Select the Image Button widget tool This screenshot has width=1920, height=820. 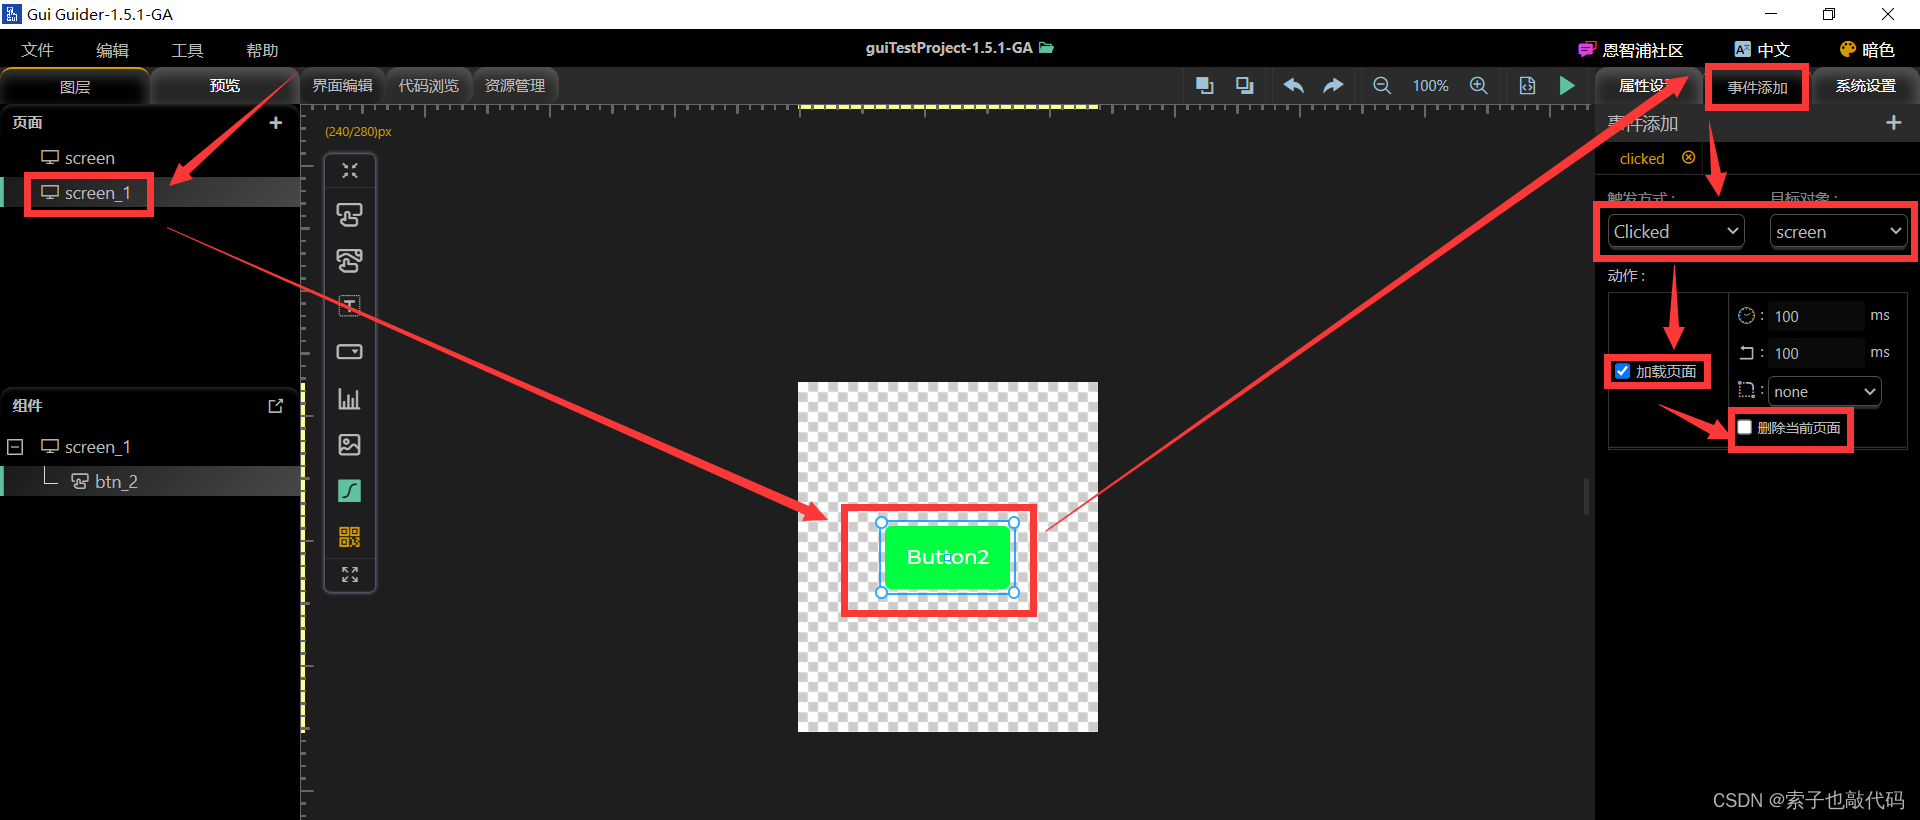350,261
